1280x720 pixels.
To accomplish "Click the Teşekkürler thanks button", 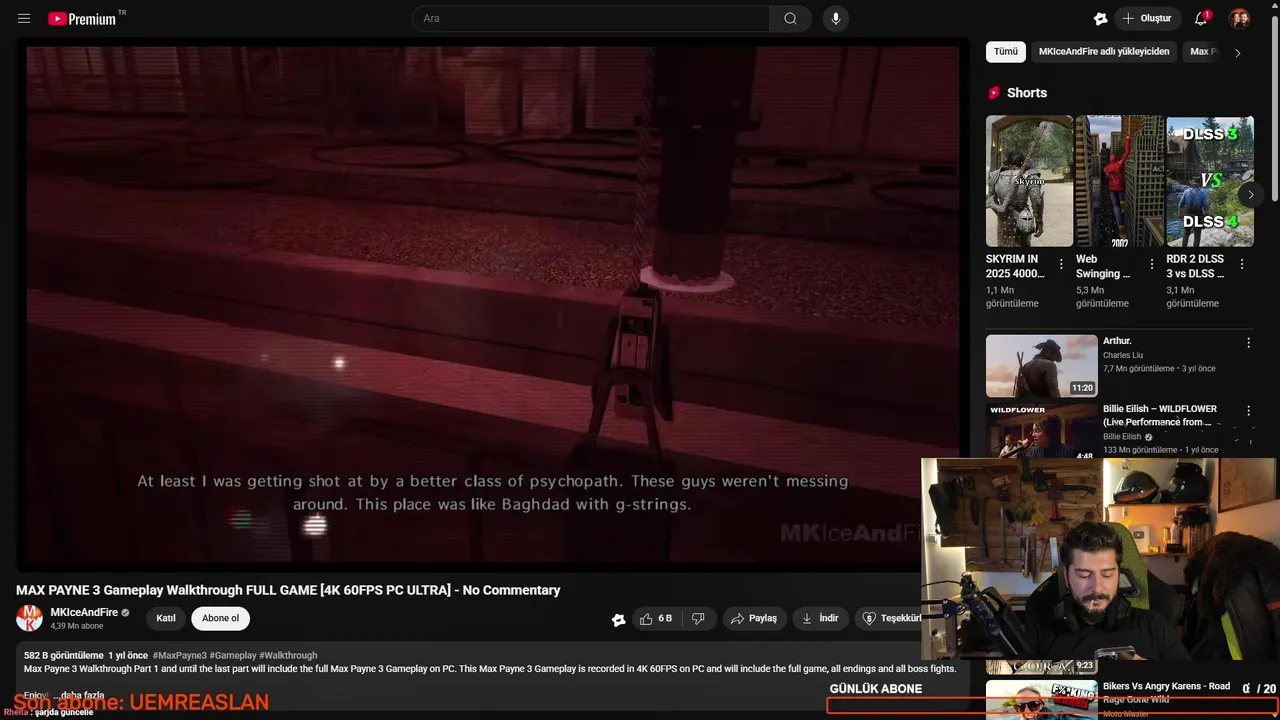I will pyautogui.click(x=888, y=618).
